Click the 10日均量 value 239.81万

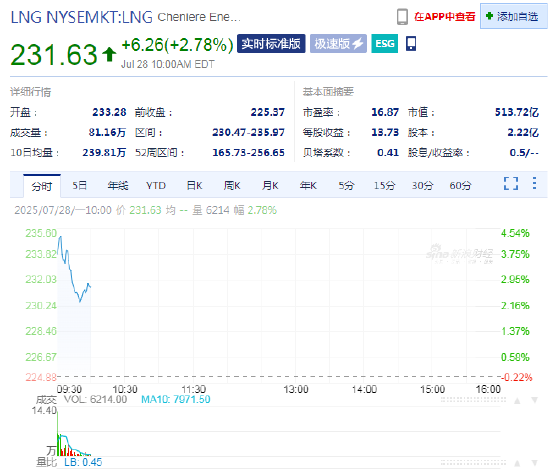(104, 153)
